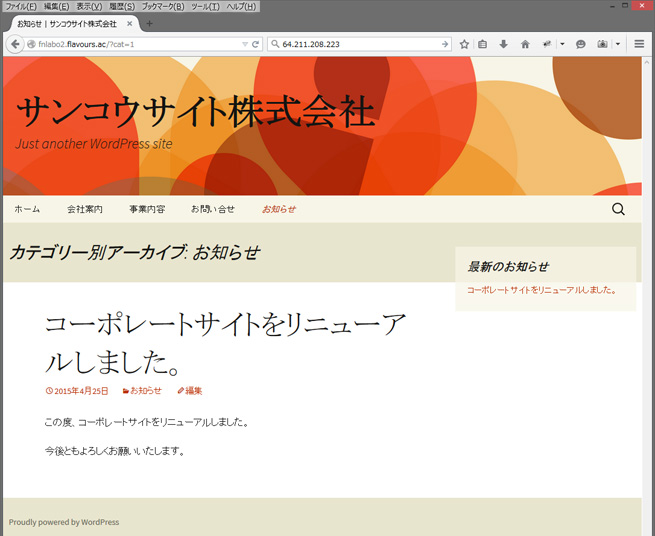The height and width of the screenshot is (536, 655).
Task: Open a new tab with the plus button
Action: click(150, 23)
